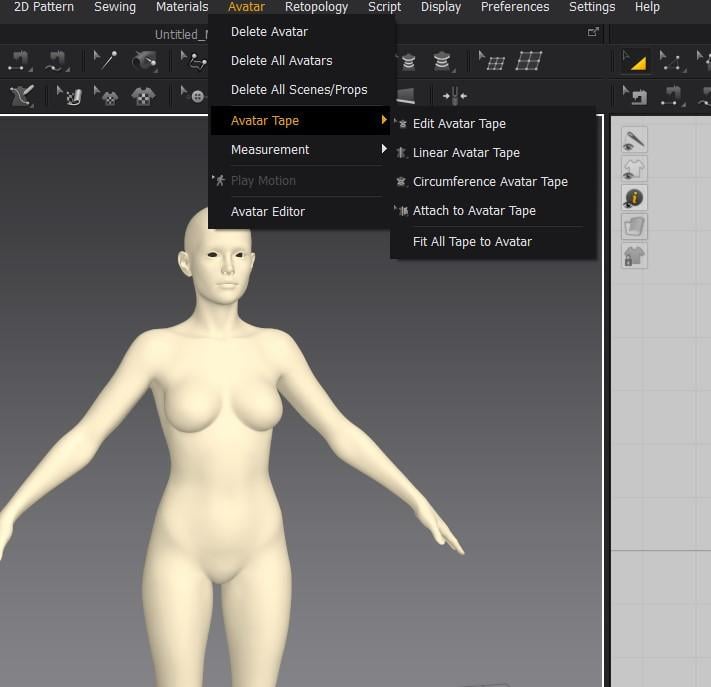Select the Edit Sewing tool in 2D toolbar
711x687 pixels.
[635, 96]
